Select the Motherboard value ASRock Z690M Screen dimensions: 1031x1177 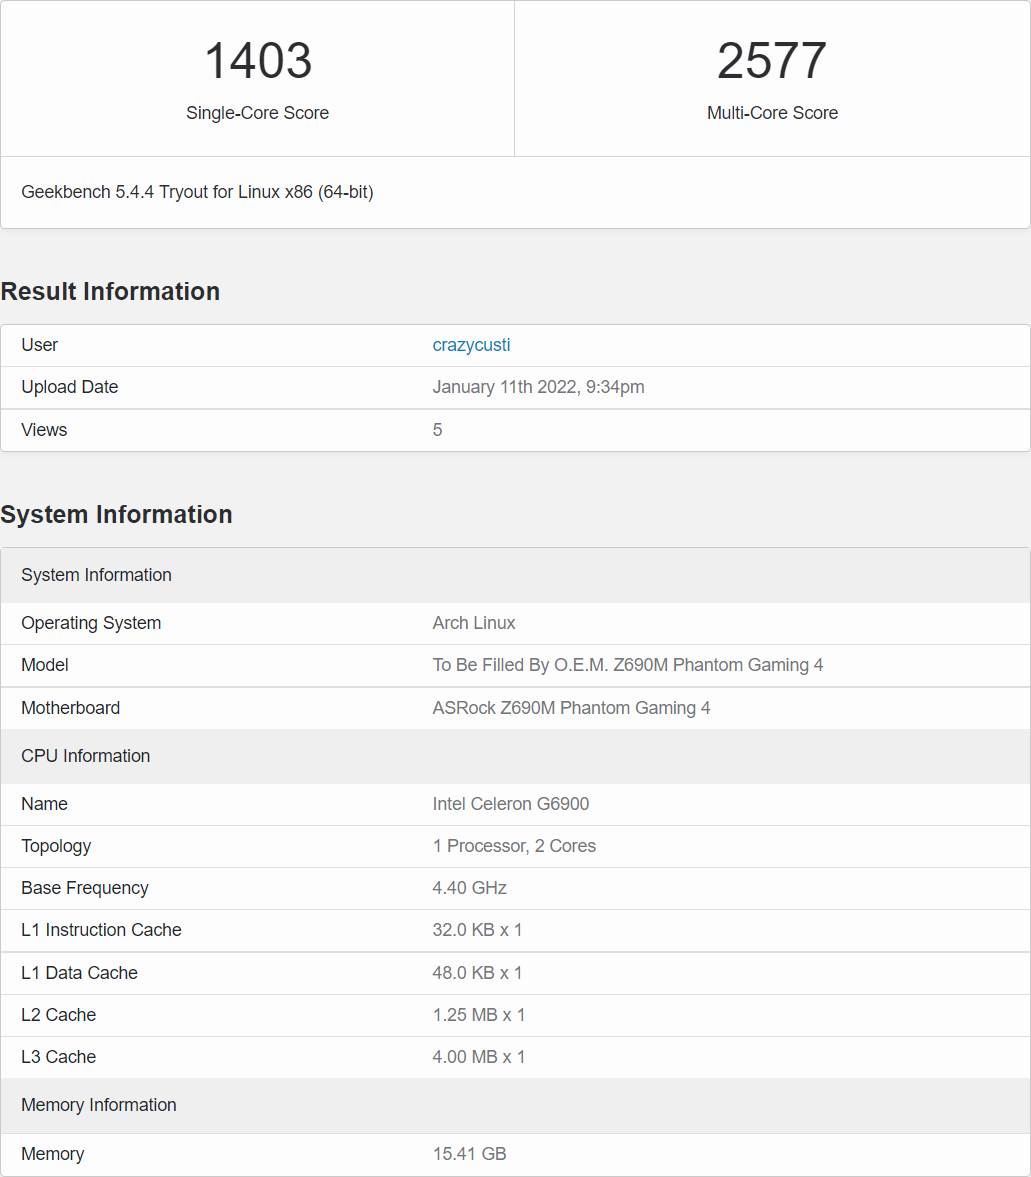(x=571, y=707)
